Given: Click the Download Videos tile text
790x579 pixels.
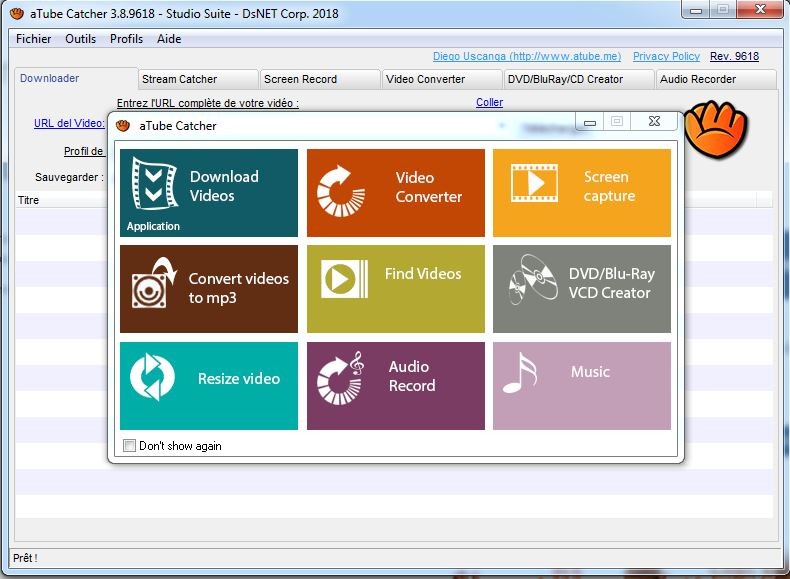Looking at the screenshot, I should (224, 186).
